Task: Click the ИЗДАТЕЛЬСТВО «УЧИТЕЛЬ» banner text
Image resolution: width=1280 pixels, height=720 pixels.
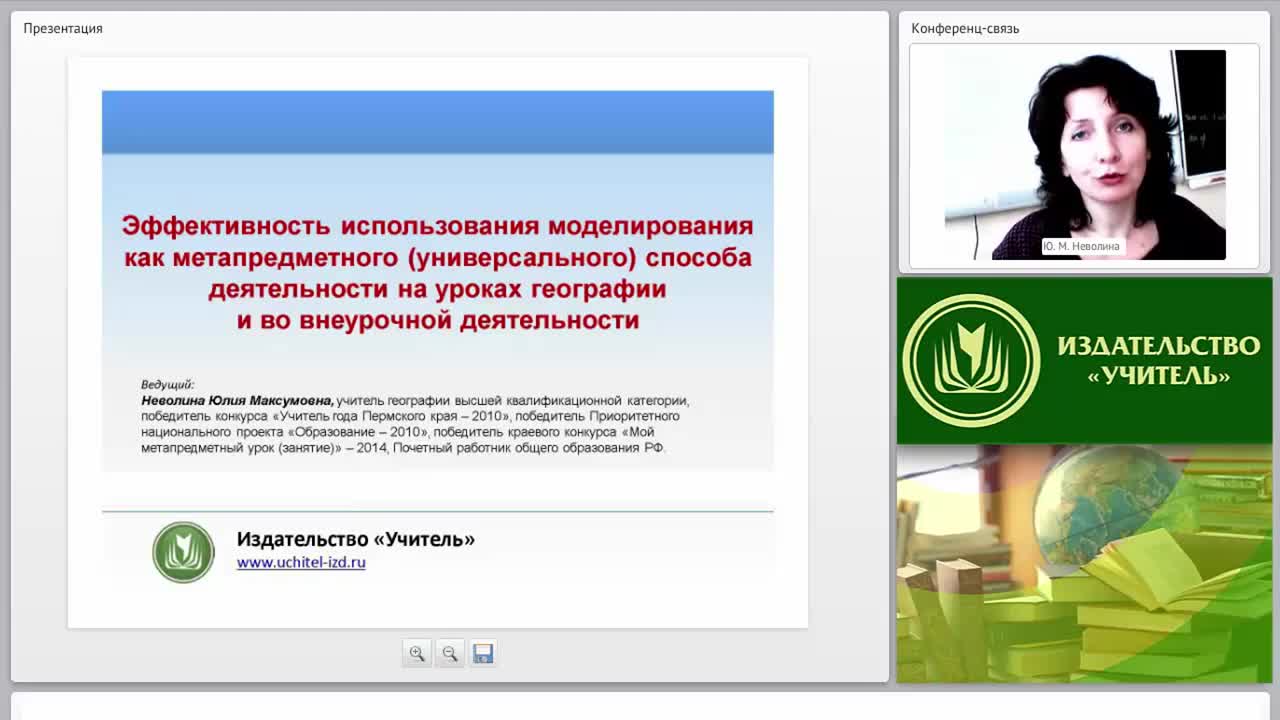Action: (1158, 360)
